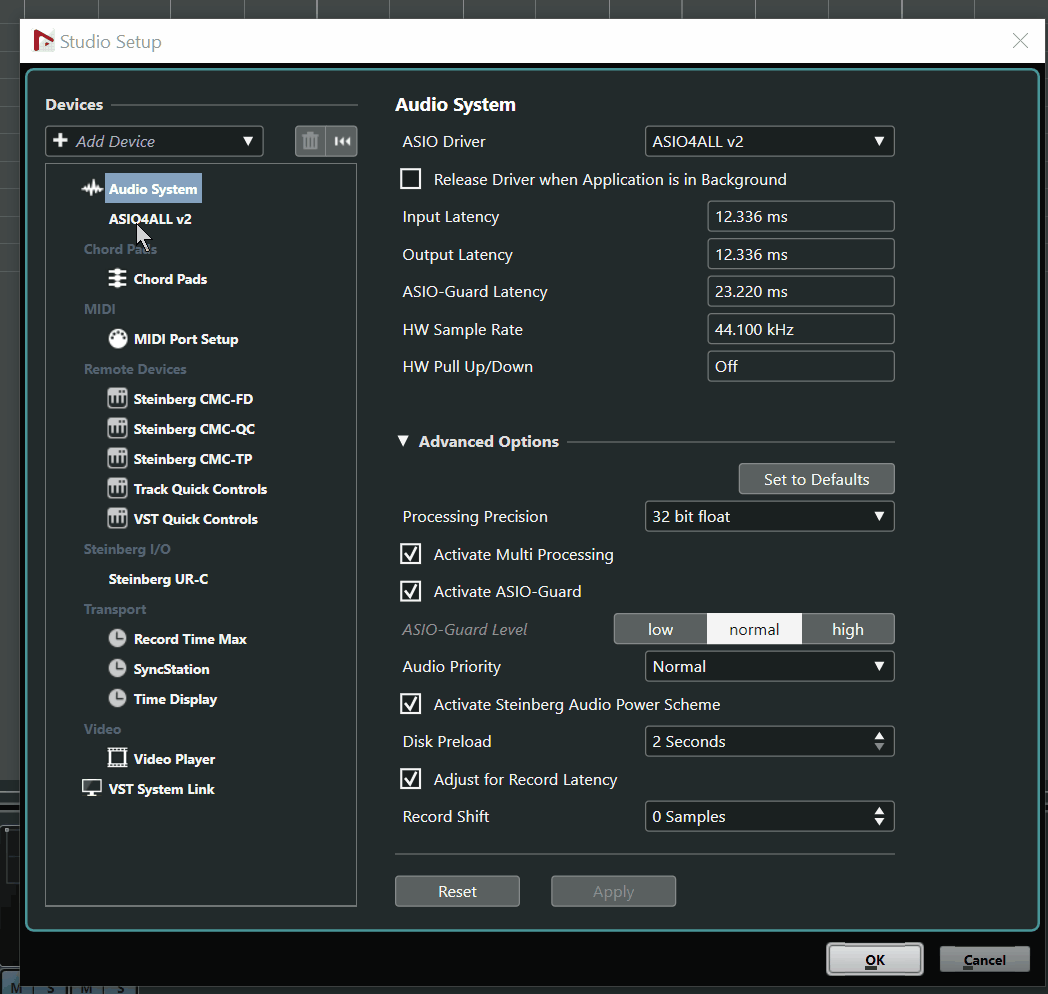
Task: Open the ASIO Driver dropdown
Action: [x=769, y=141]
